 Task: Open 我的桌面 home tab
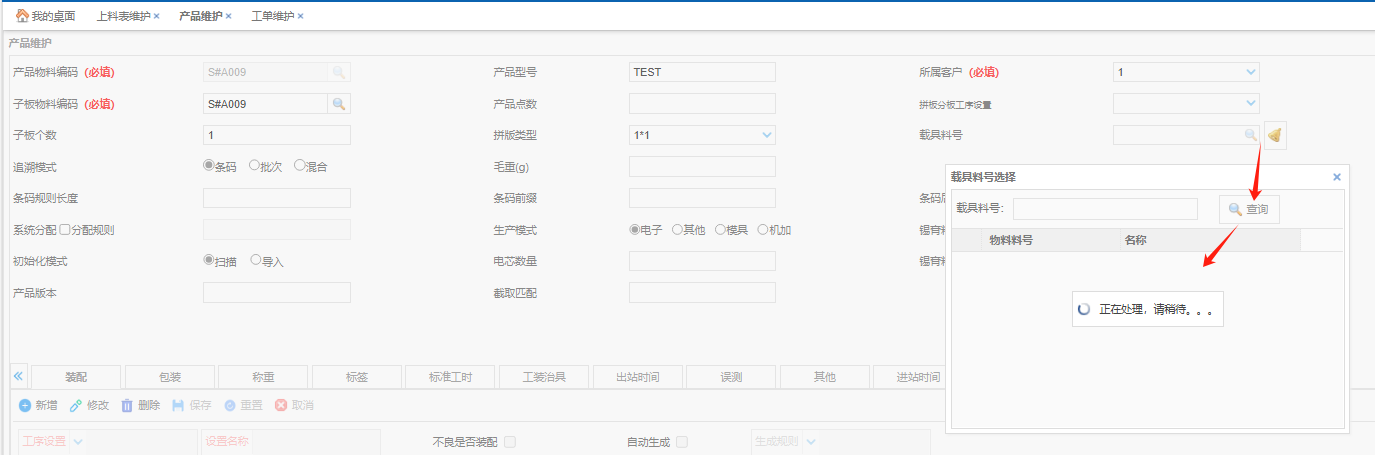pos(45,16)
